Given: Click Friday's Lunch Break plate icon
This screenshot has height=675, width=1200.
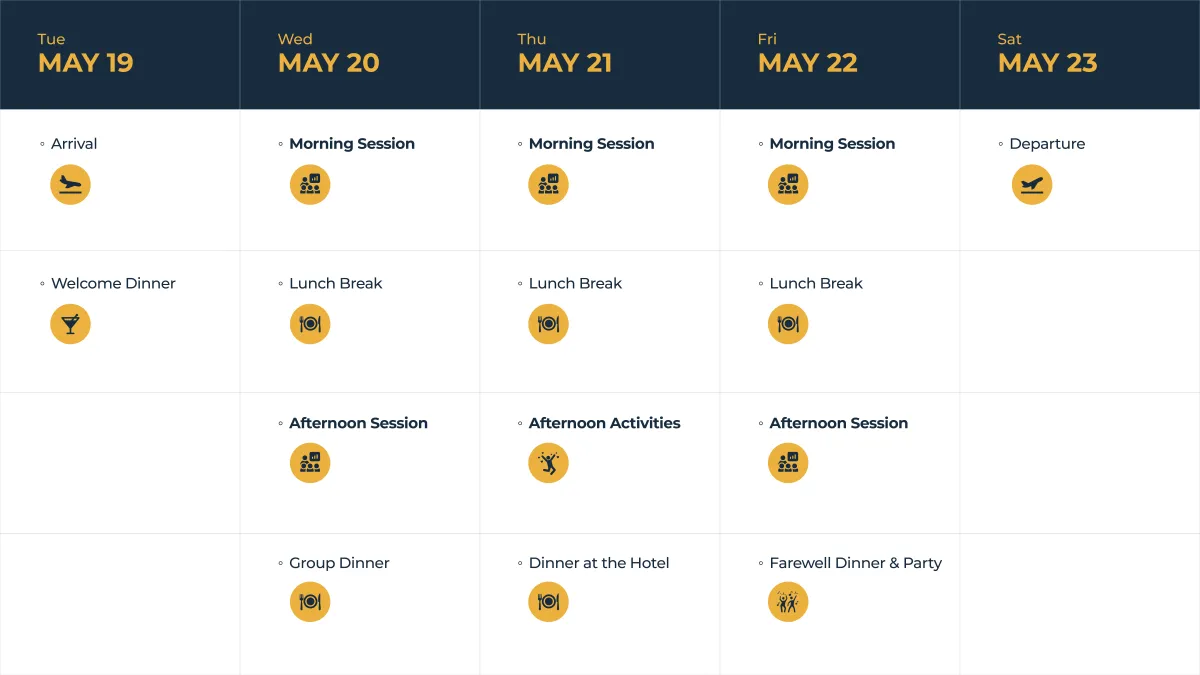Looking at the screenshot, I should tap(788, 324).
